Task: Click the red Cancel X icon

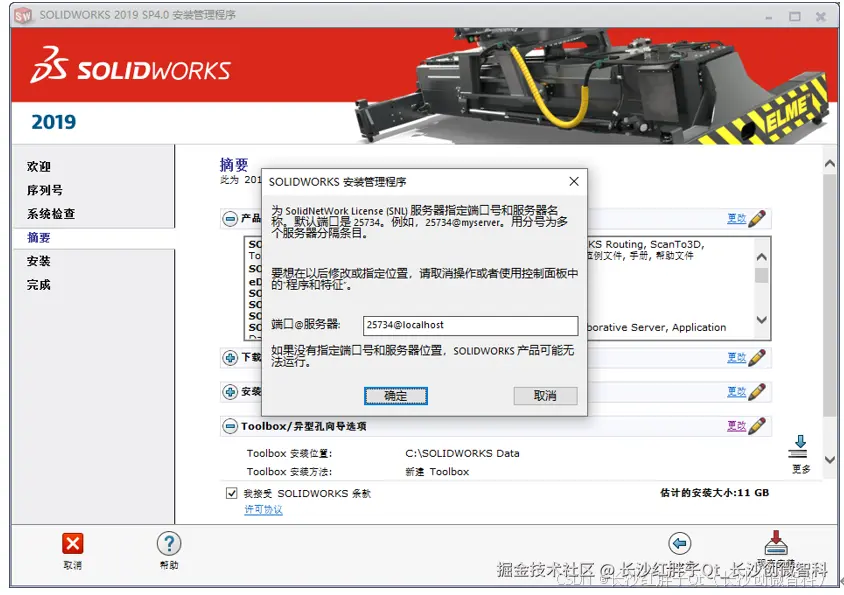Action: (x=73, y=544)
